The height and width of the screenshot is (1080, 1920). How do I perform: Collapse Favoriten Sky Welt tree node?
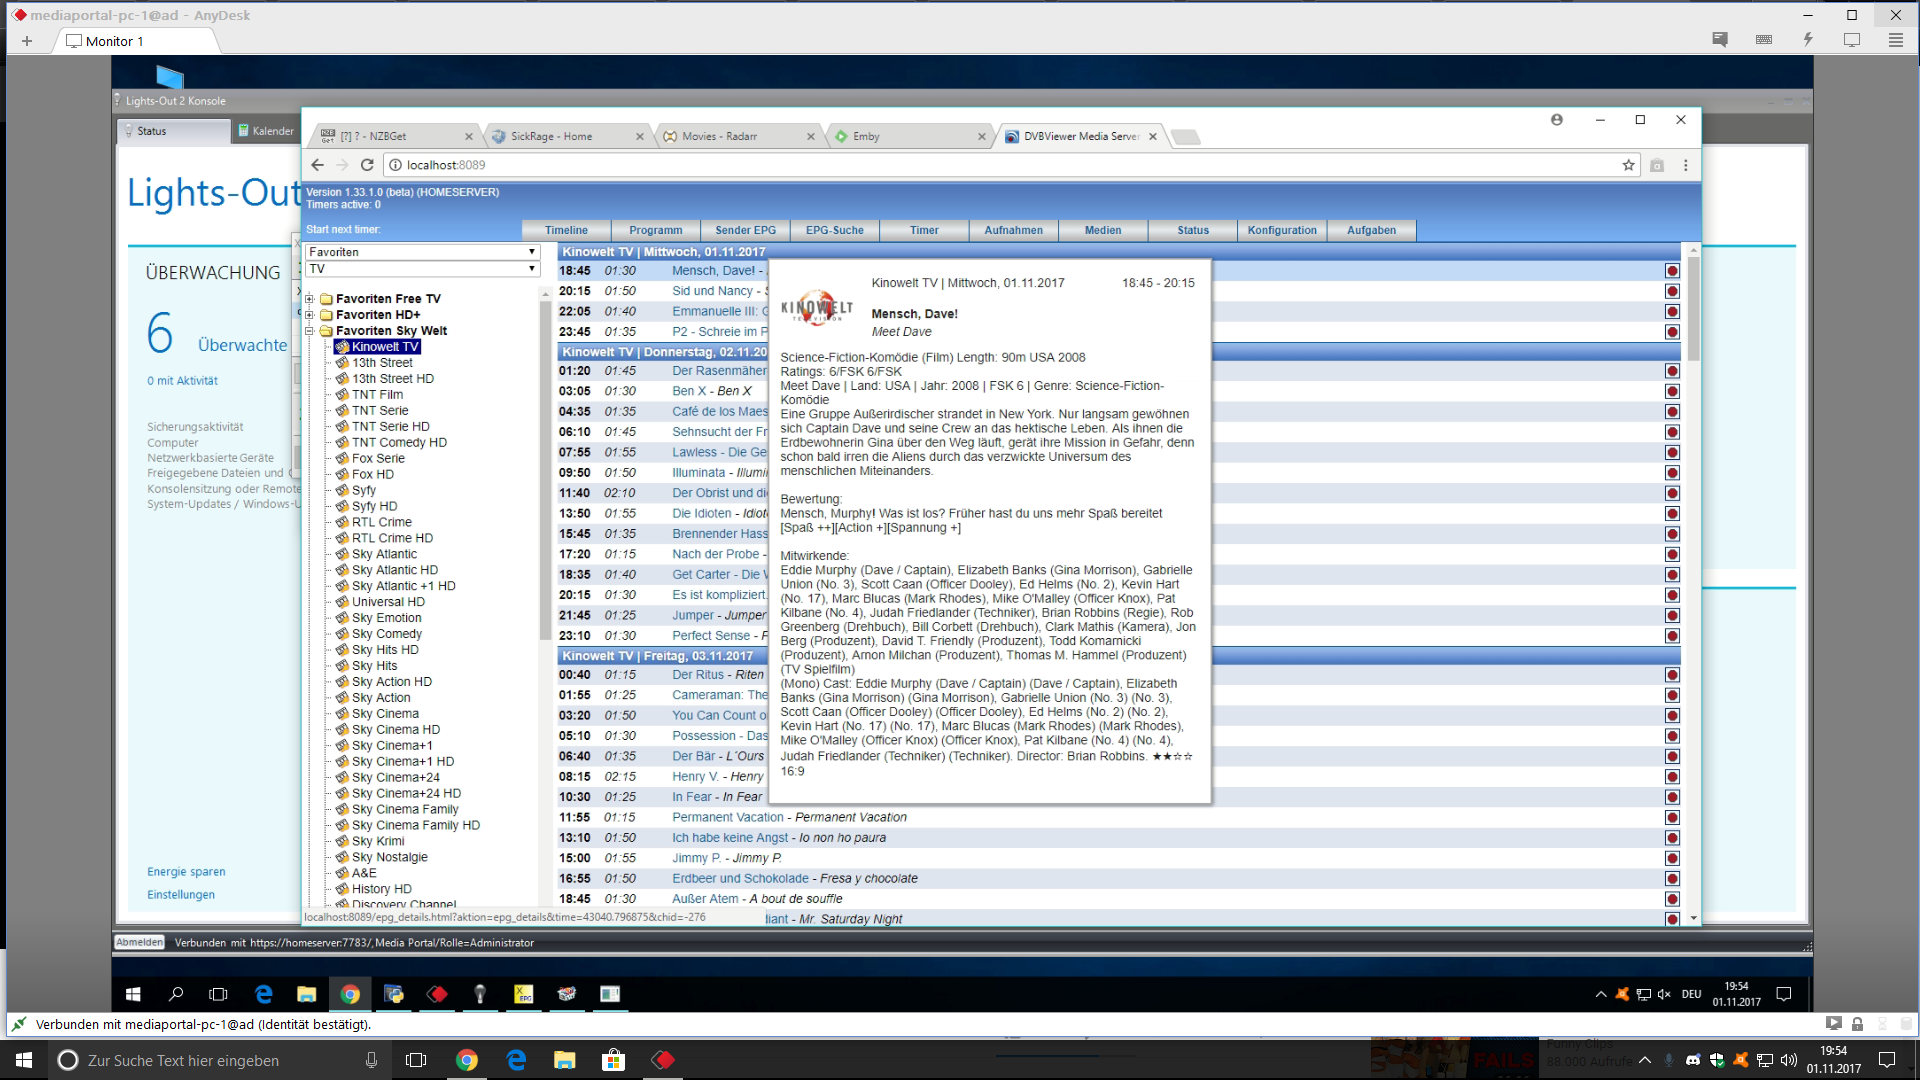(310, 331)
